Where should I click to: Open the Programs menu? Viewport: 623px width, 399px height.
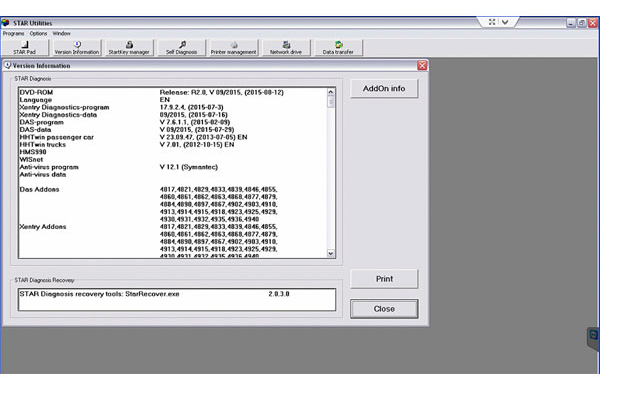point(14,33)
